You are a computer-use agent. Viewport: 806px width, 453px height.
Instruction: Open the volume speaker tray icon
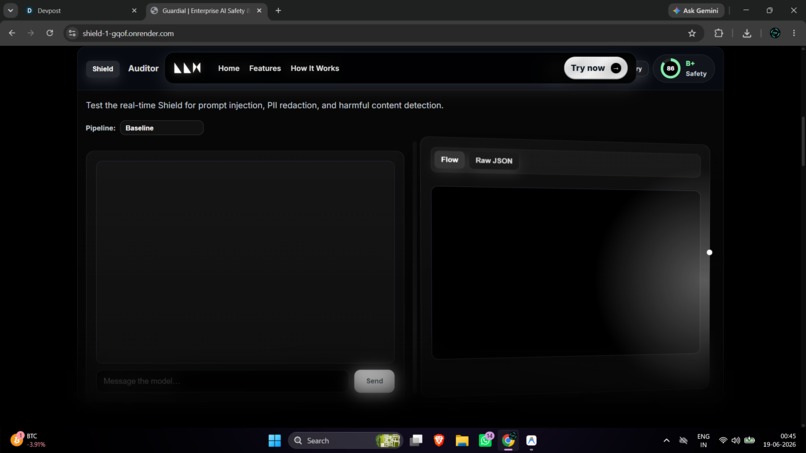click(x=736, y=441)
